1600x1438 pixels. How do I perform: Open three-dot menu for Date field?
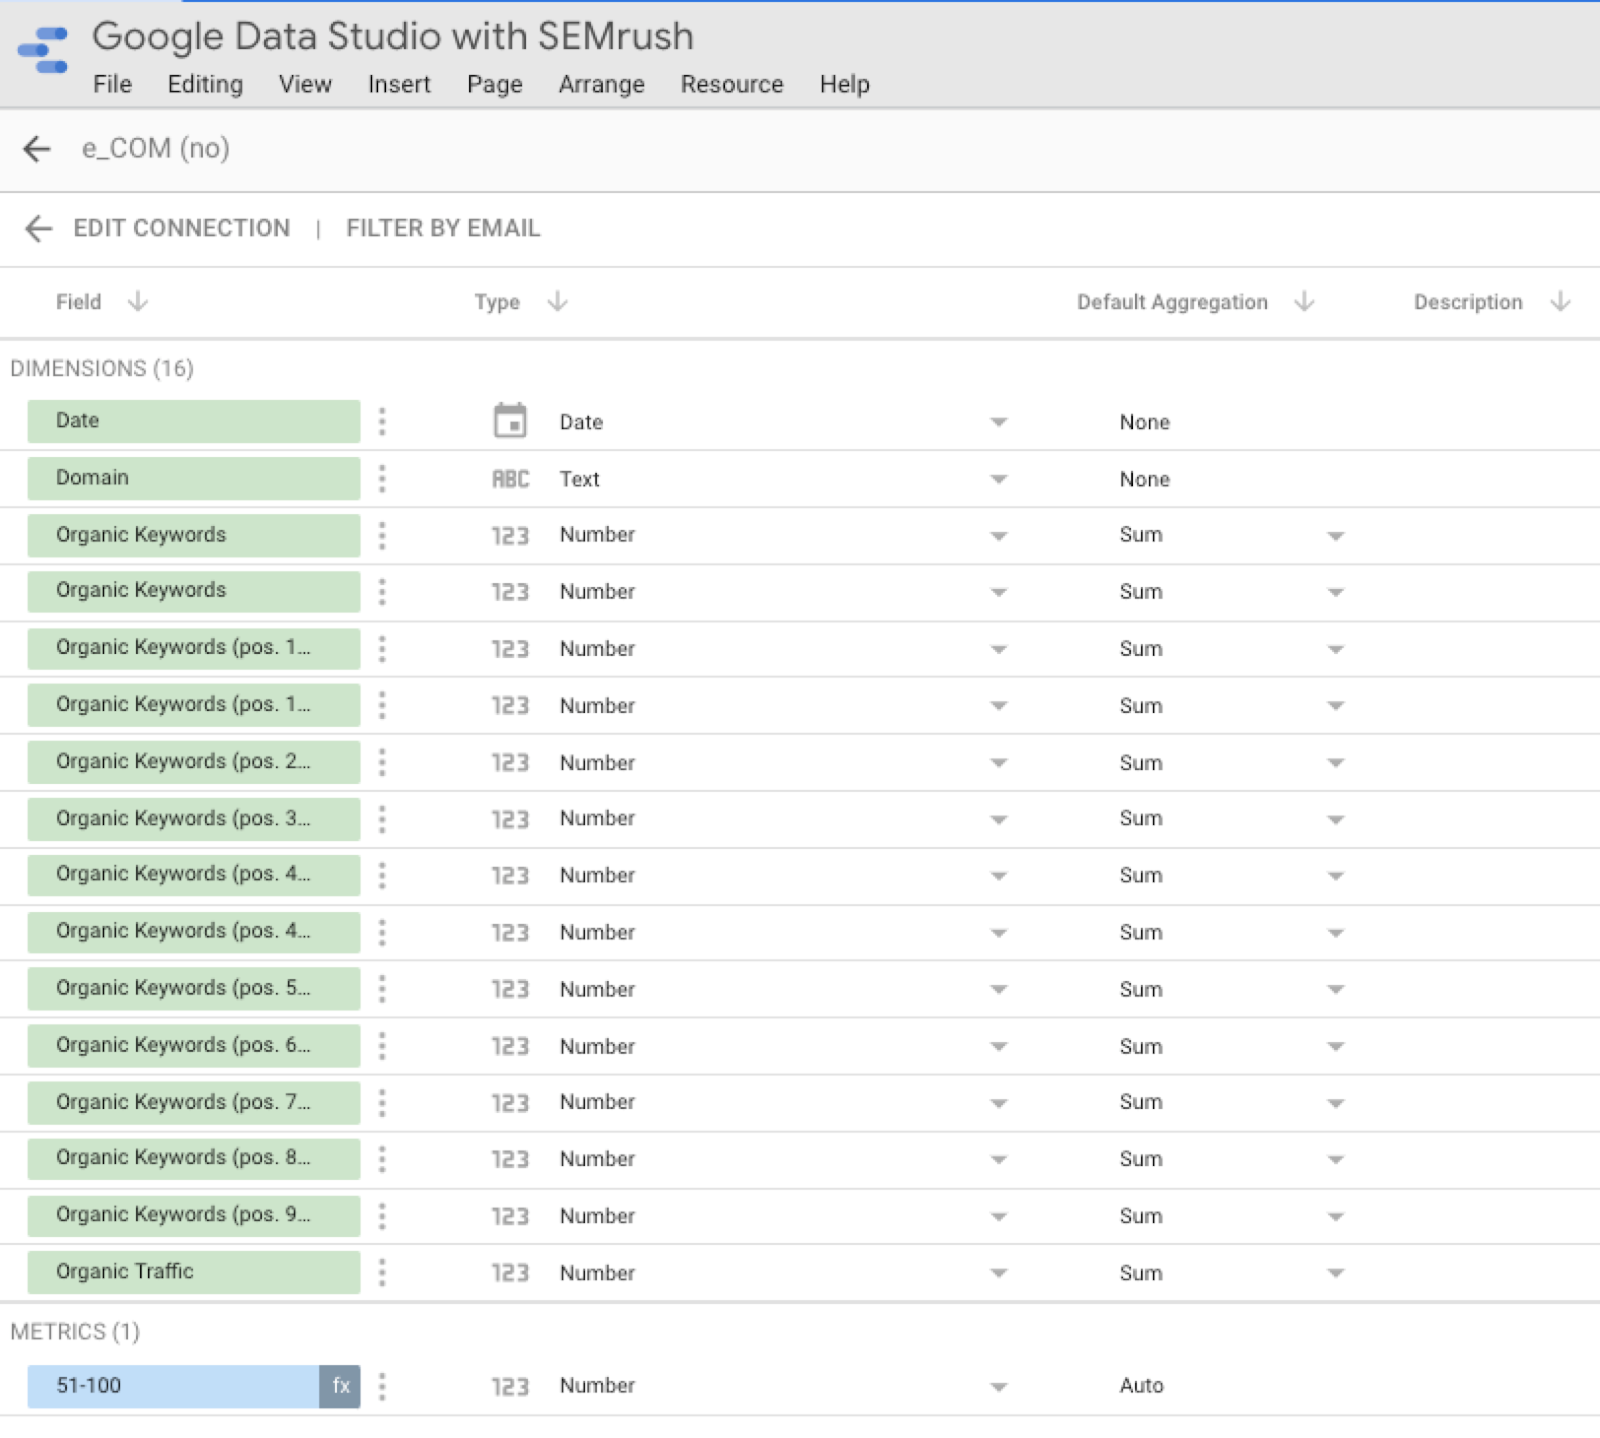382,422
